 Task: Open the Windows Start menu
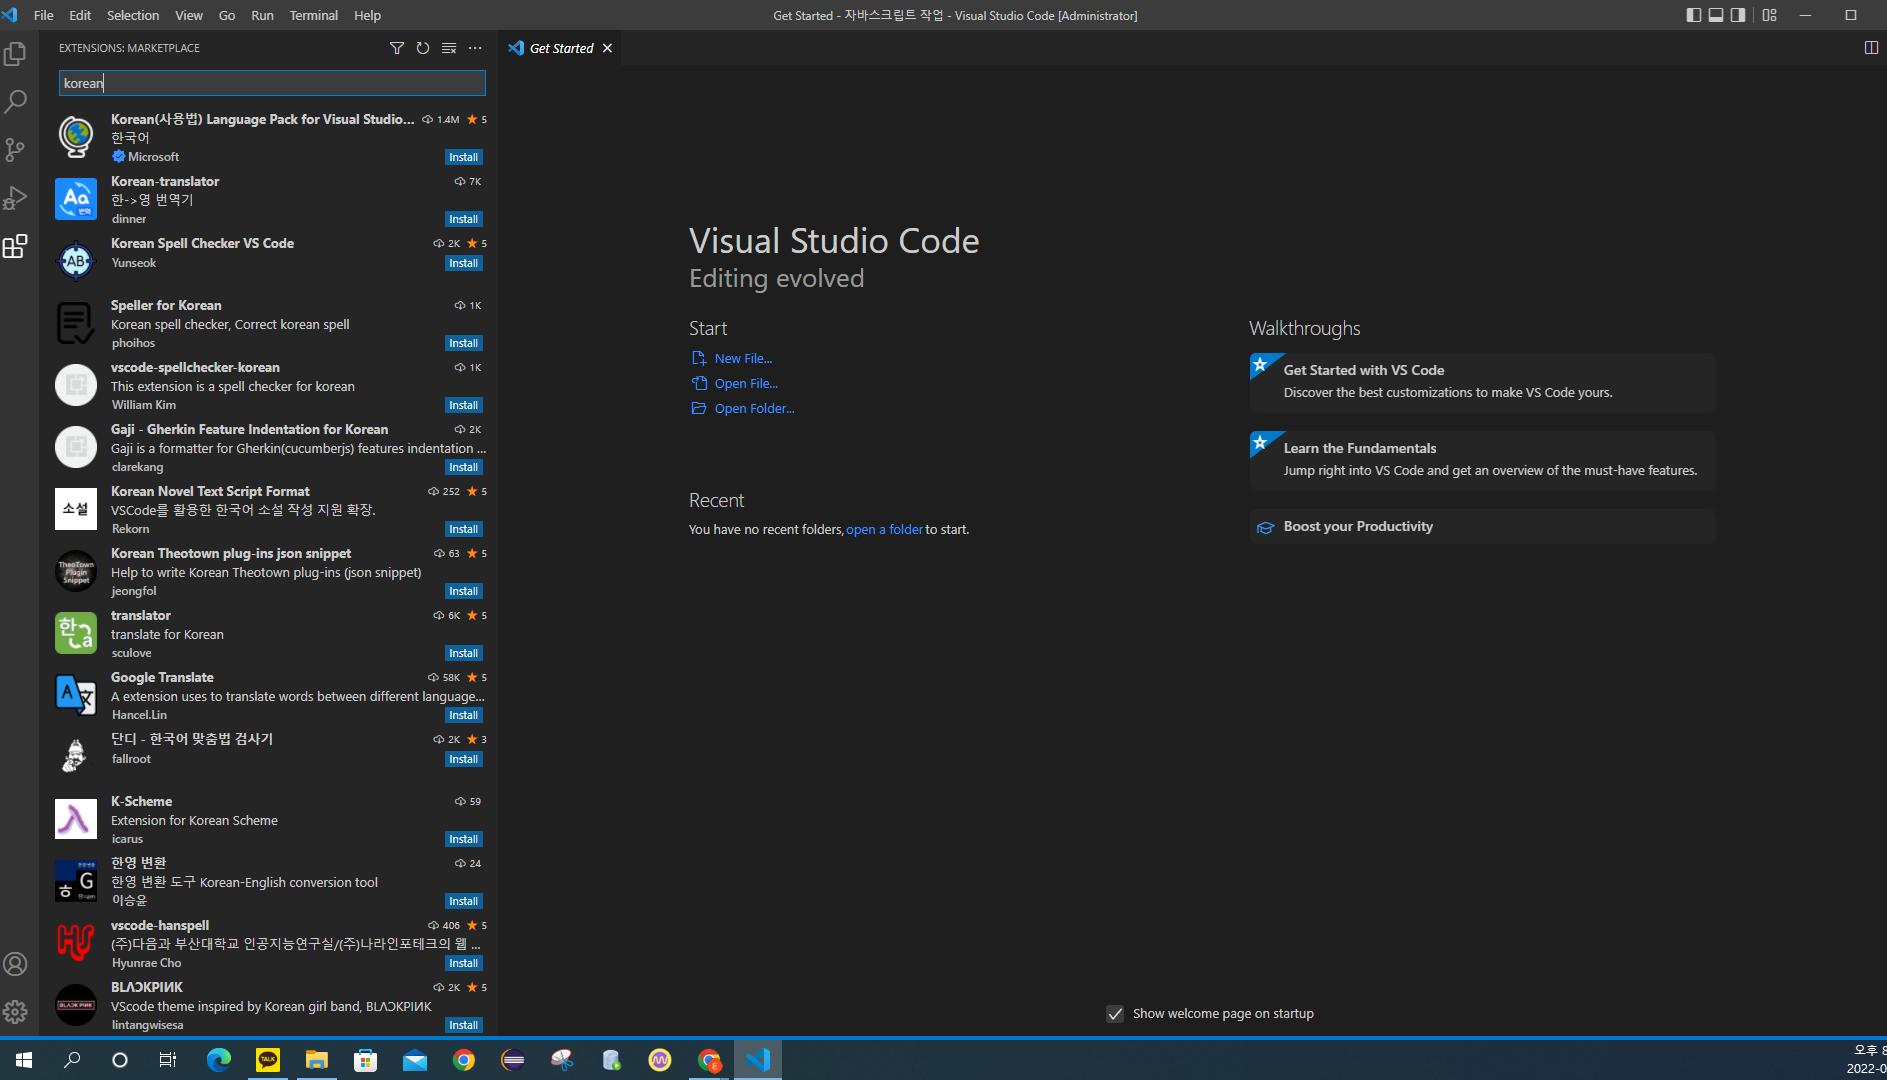24,1060
